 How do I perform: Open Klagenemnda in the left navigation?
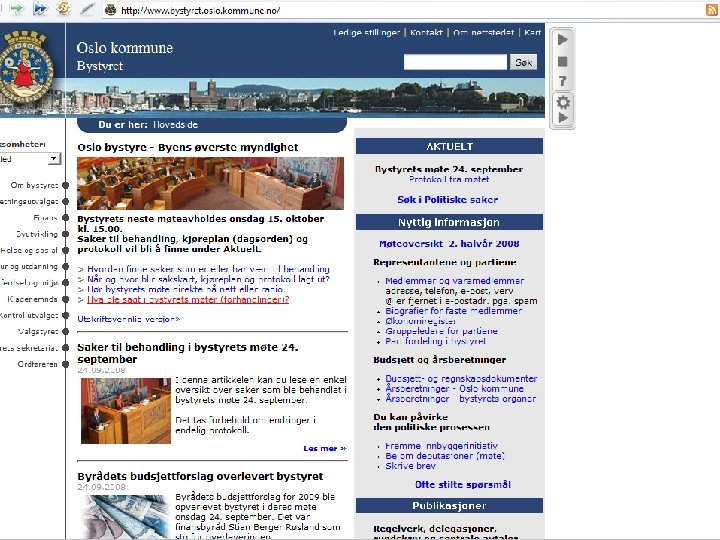coord(32,299)
